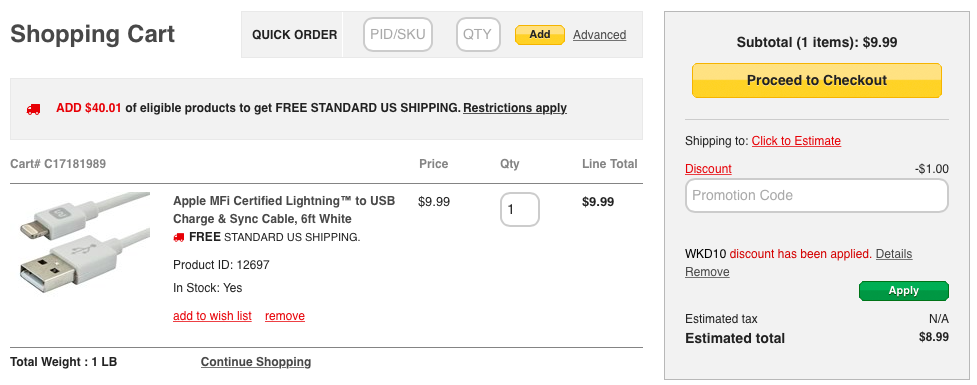Viewport: 977px width, 385px height.
Task: Open the Restrictions apply link
Action: point(515,108)
